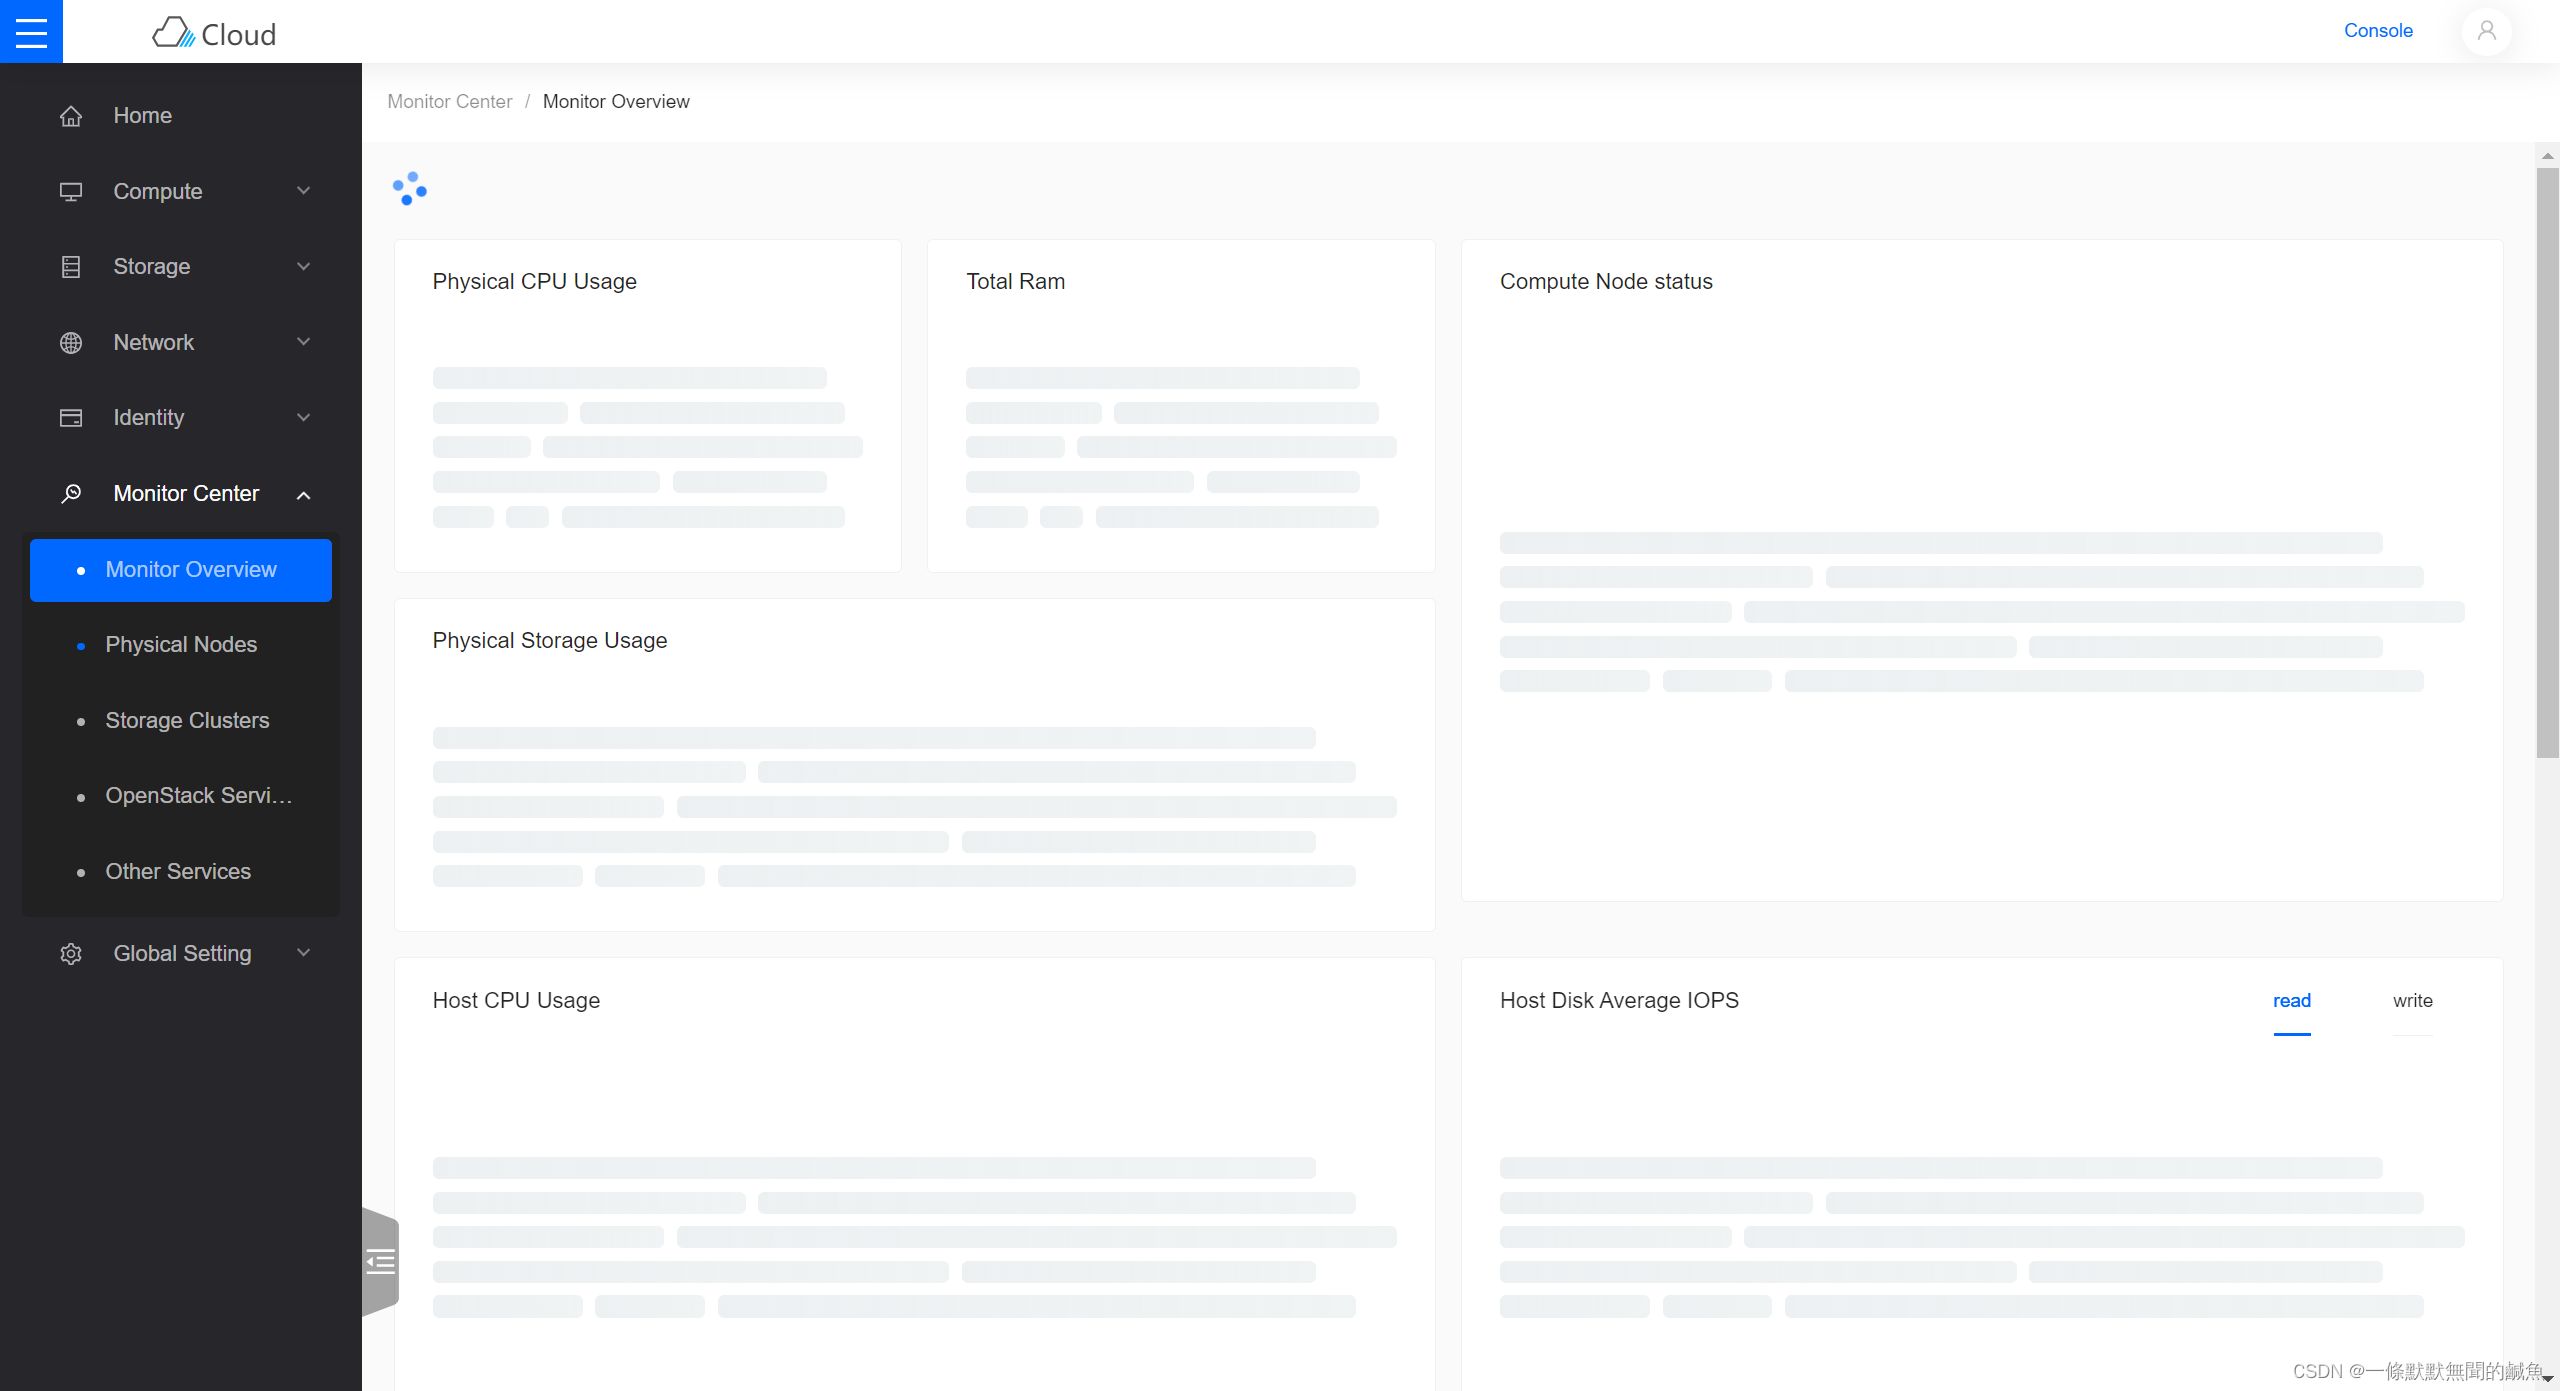The width and height of the screenshot is (2560, 1391).
Task: Open Storage Clusters submenu item
Action: pos(187,721)
